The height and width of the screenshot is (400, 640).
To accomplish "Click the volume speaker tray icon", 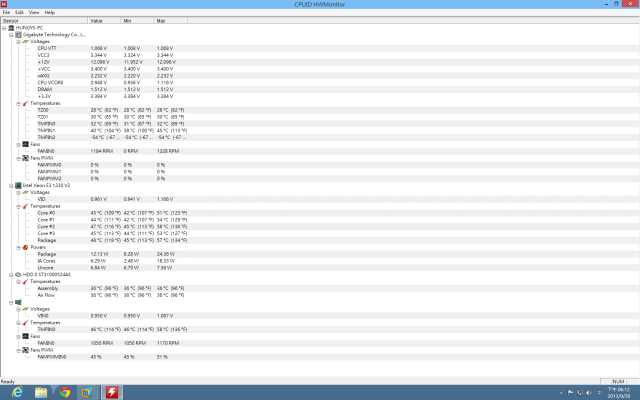I will tap(589, 393).
